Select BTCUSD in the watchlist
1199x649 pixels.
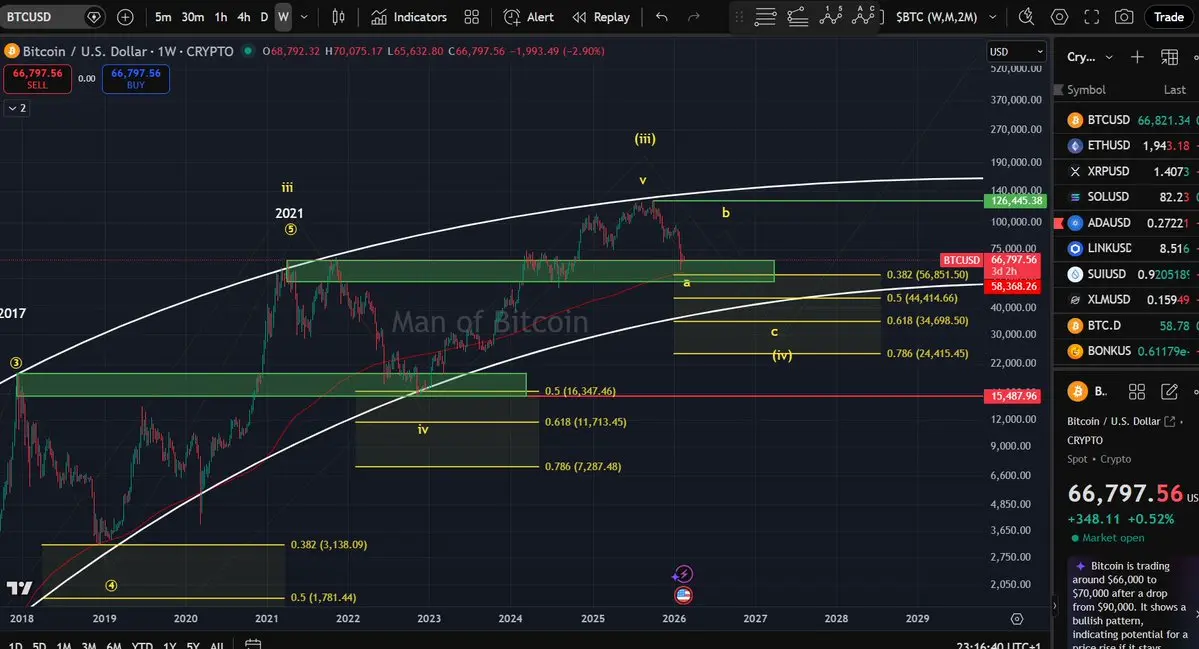(1126, 120)
